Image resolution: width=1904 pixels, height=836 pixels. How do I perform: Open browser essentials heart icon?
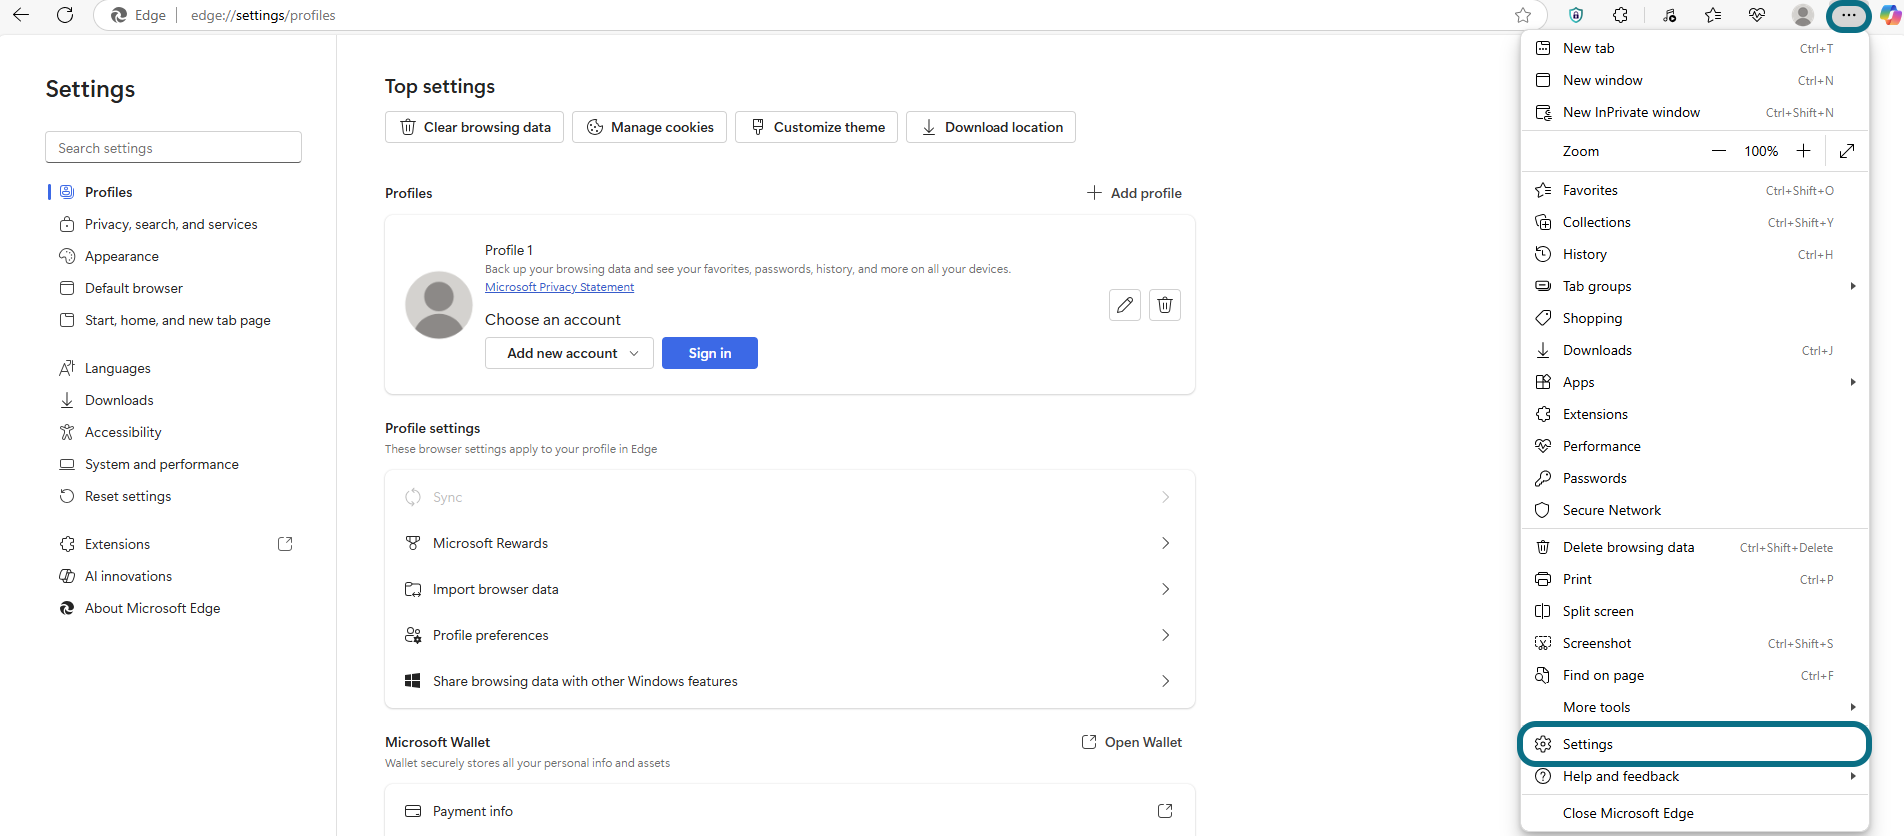pyautogui.click(x=1757, y=15)
